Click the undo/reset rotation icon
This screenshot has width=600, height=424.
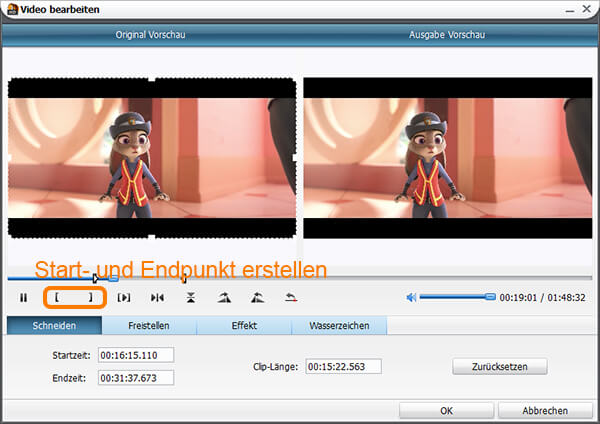coord(291,297)
